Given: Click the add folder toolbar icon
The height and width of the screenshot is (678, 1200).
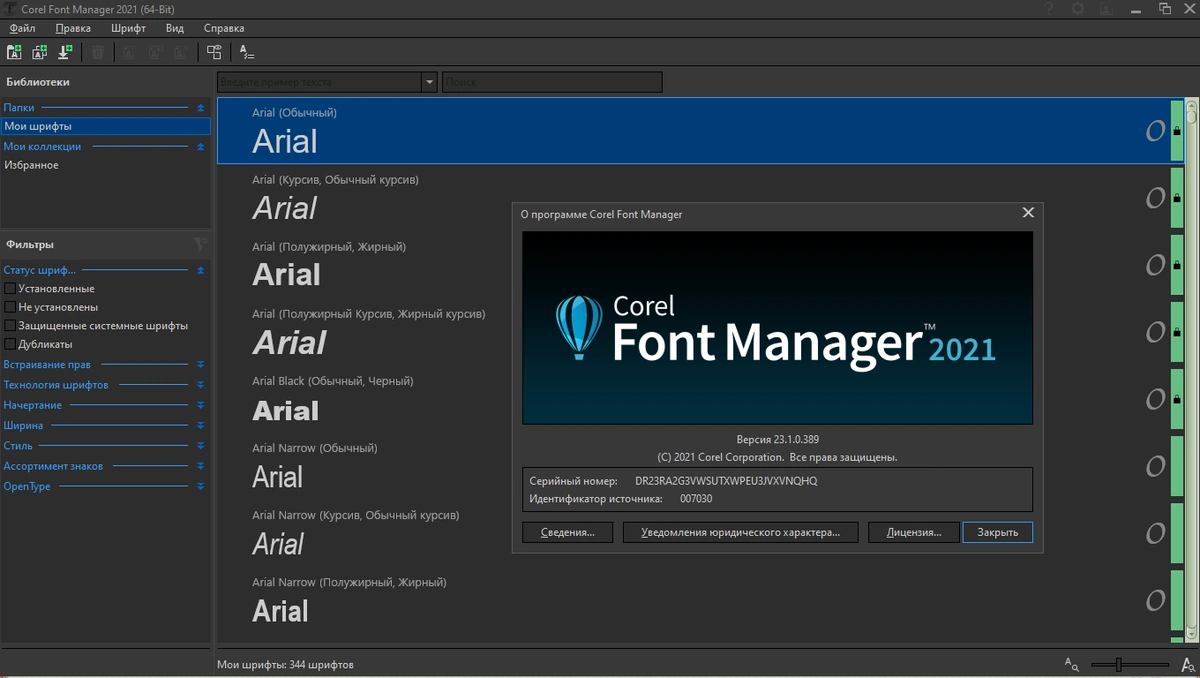Looking at the screenshot, I should 14,52.
